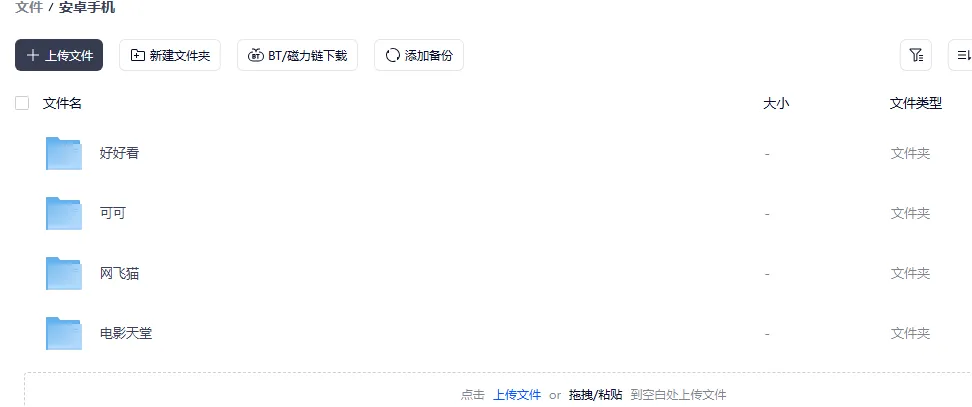Open the folder named 可可

pyautogui.click(x=112, y=213)
